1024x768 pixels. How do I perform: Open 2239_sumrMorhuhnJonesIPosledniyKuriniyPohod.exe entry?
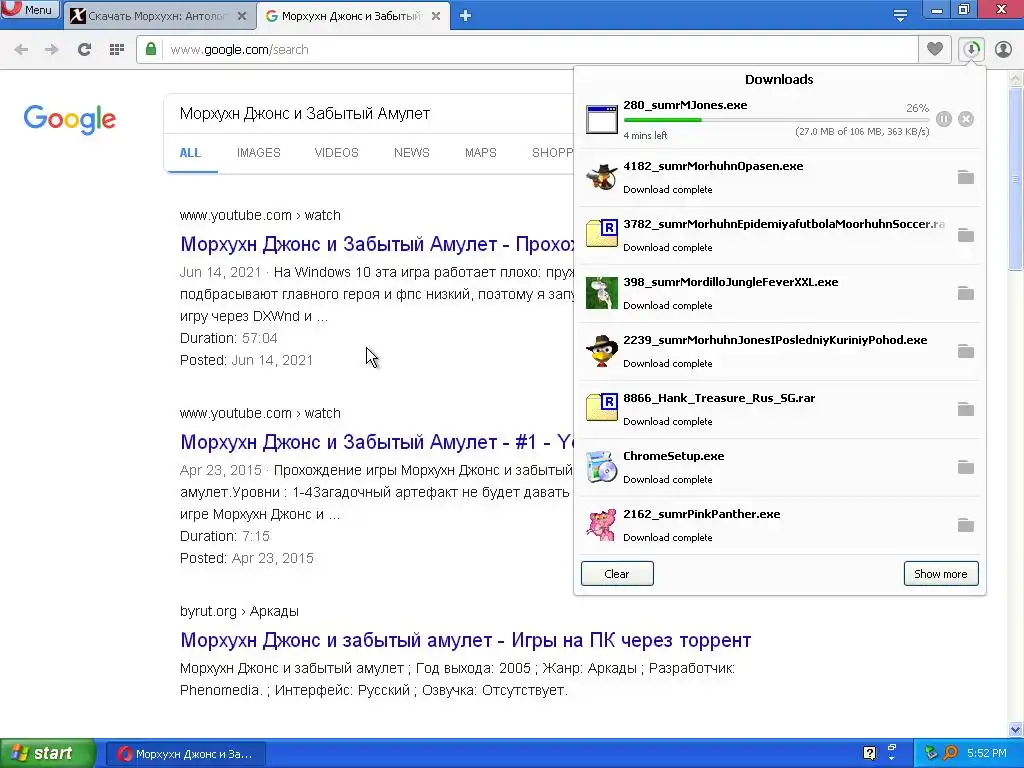pos(780,351)
